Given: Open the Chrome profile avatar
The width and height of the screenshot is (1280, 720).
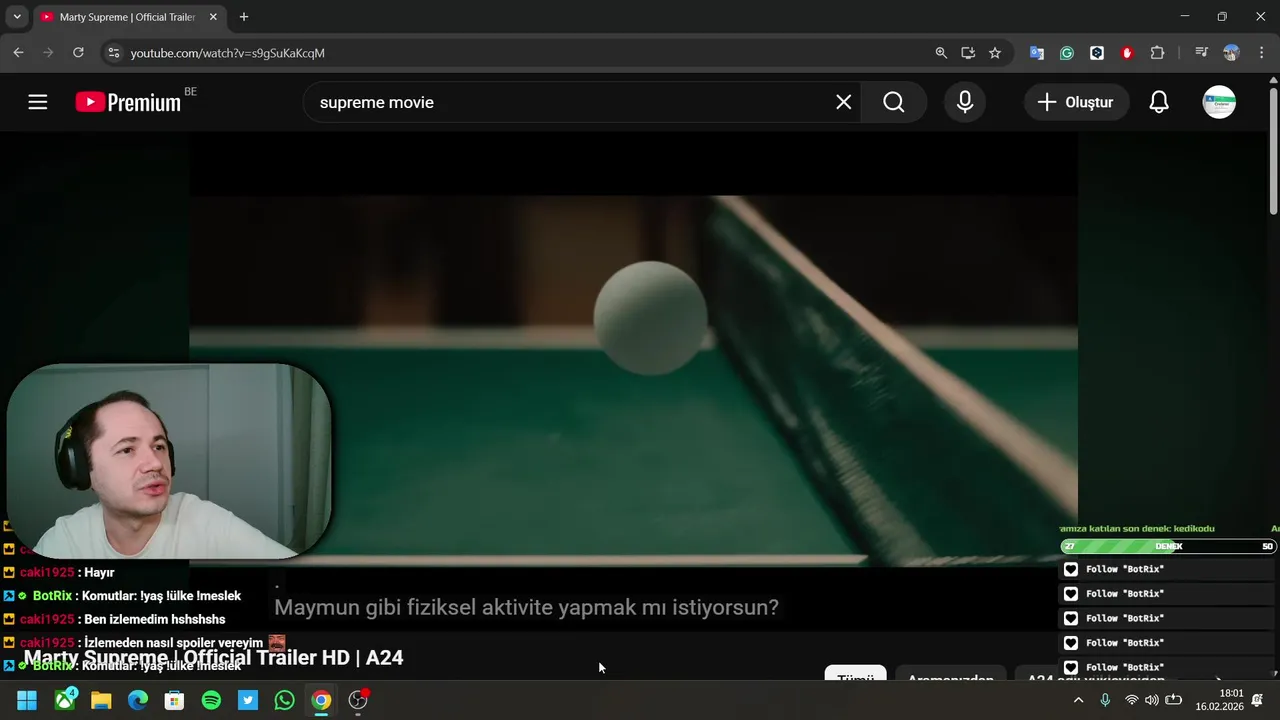Looking at the screenshot, I should [1231, 53].
